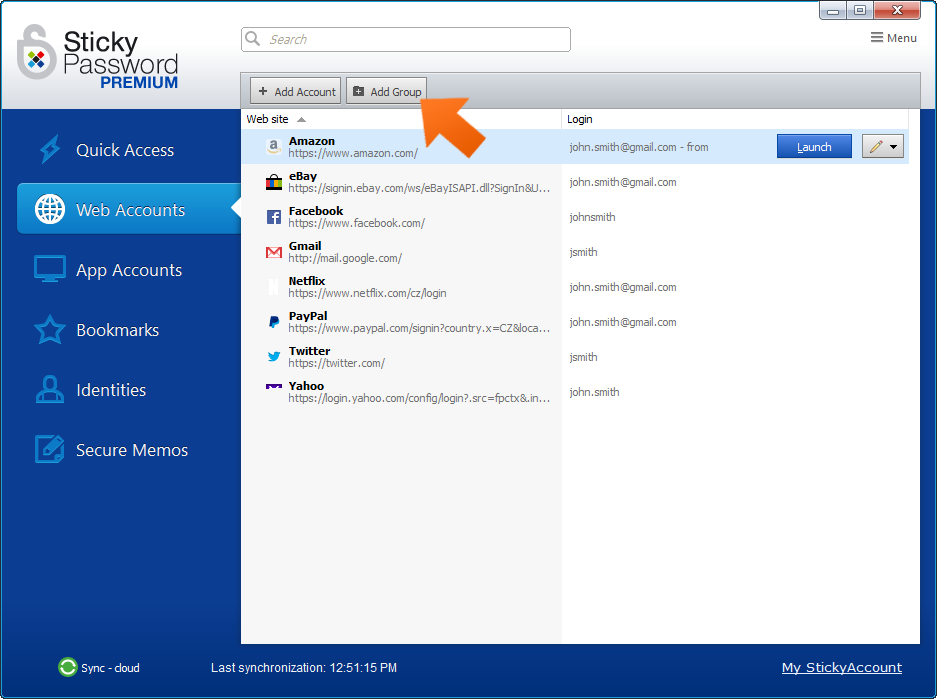
Task: Click the jsmith login on Twitter row
Action: tap(583, 357)
